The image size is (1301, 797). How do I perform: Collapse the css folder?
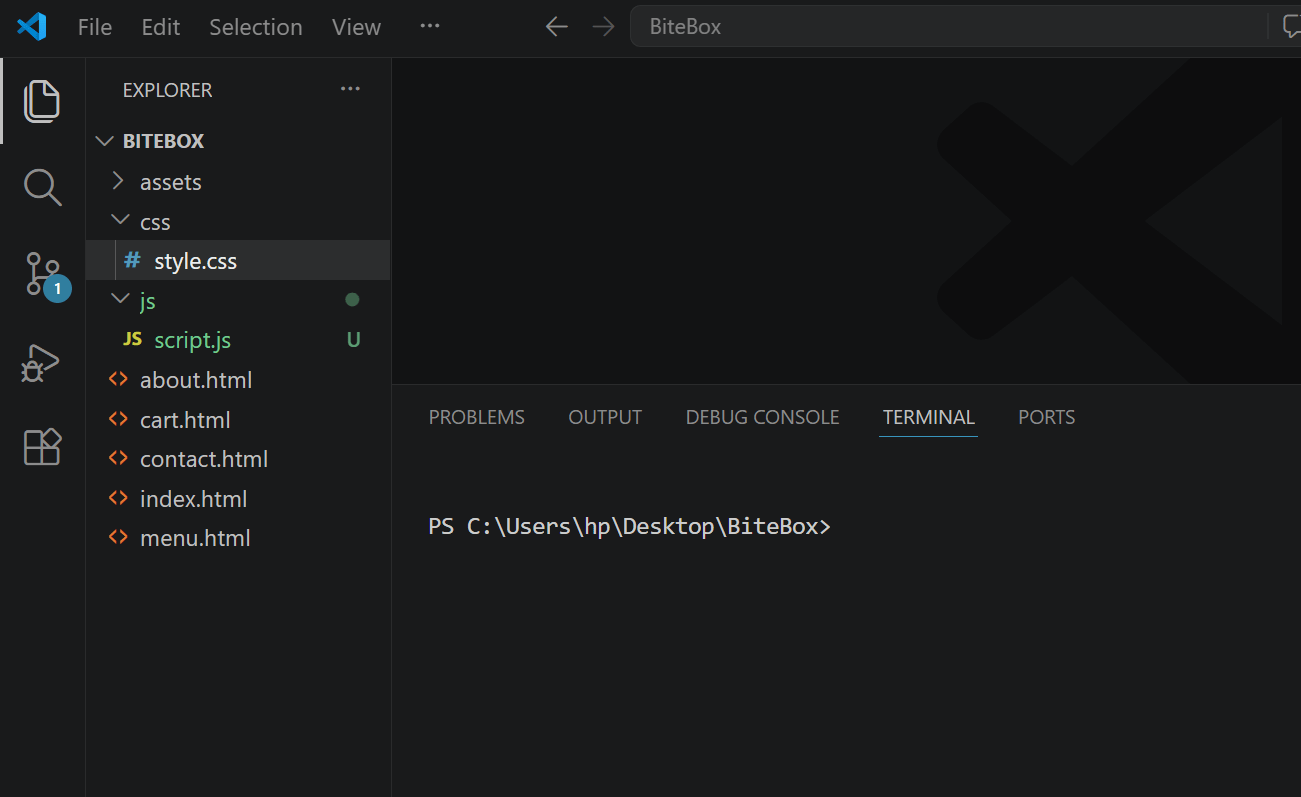click(x=120, y=221)
